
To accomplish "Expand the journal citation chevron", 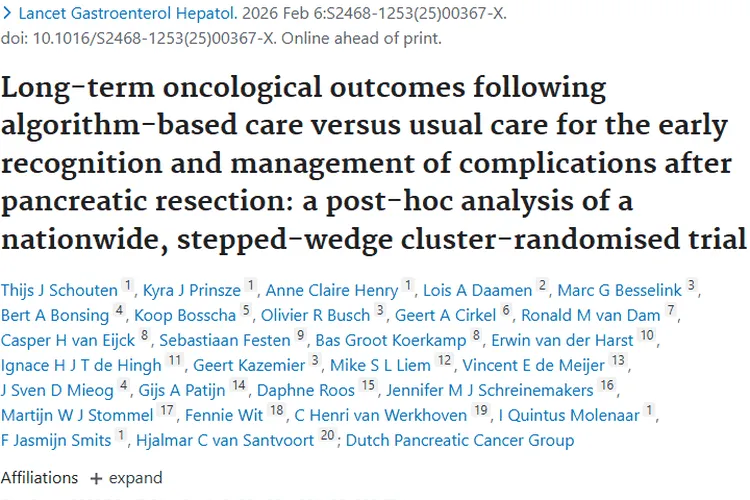I will (7, 14).
